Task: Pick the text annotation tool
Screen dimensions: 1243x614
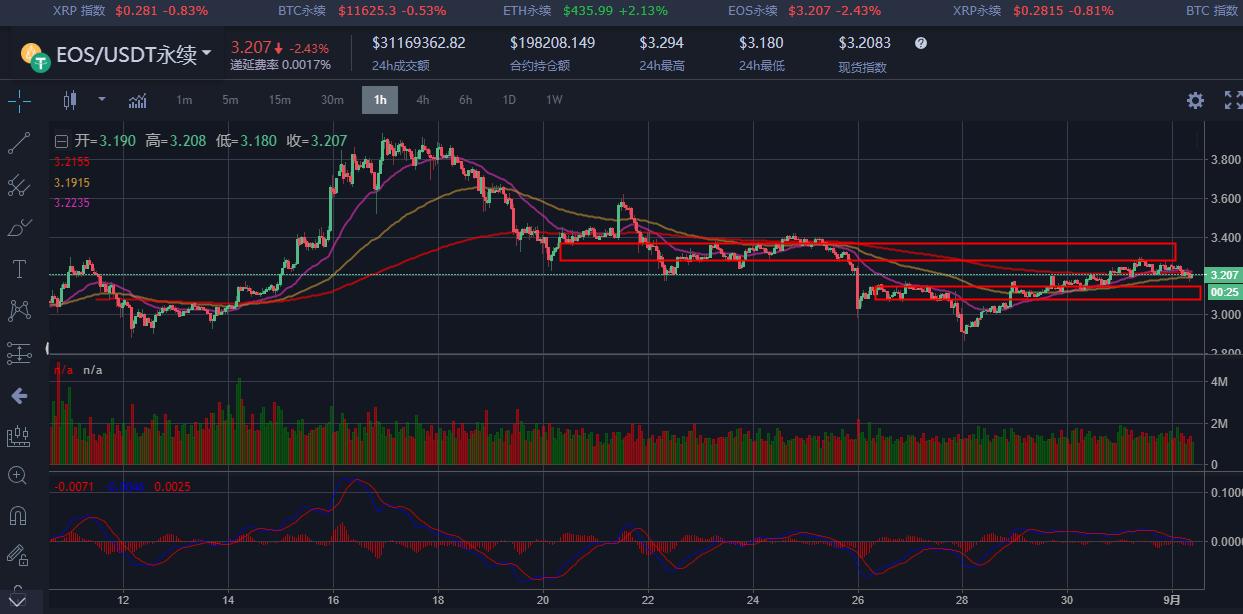Action: [19, 269]
